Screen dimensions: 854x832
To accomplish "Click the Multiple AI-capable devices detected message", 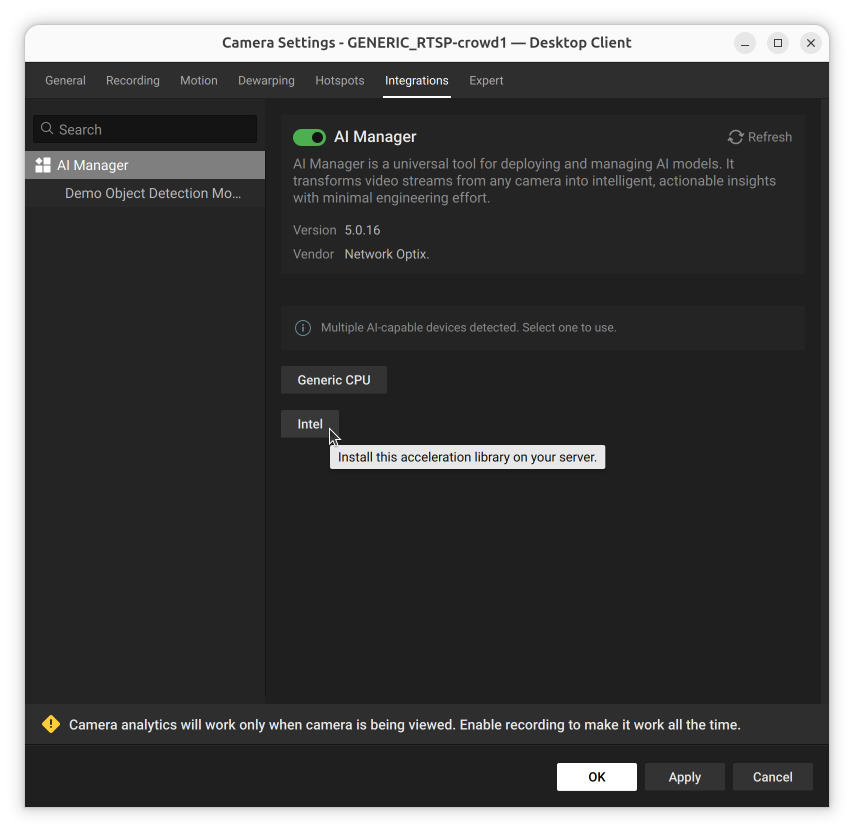I will point(468,328).
